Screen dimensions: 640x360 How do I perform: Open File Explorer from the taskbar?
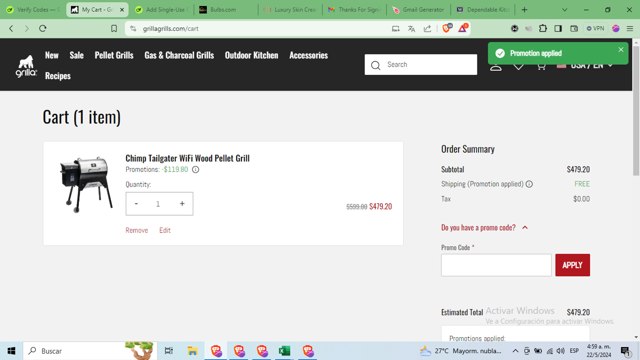(192, 351)
